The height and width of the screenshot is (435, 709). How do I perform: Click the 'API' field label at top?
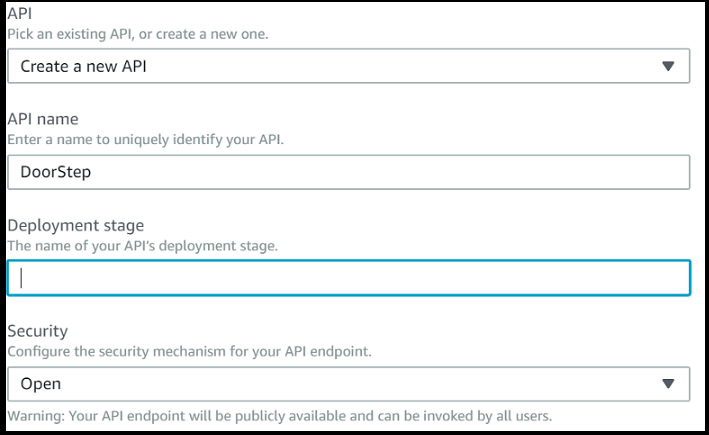click(20, 15)
